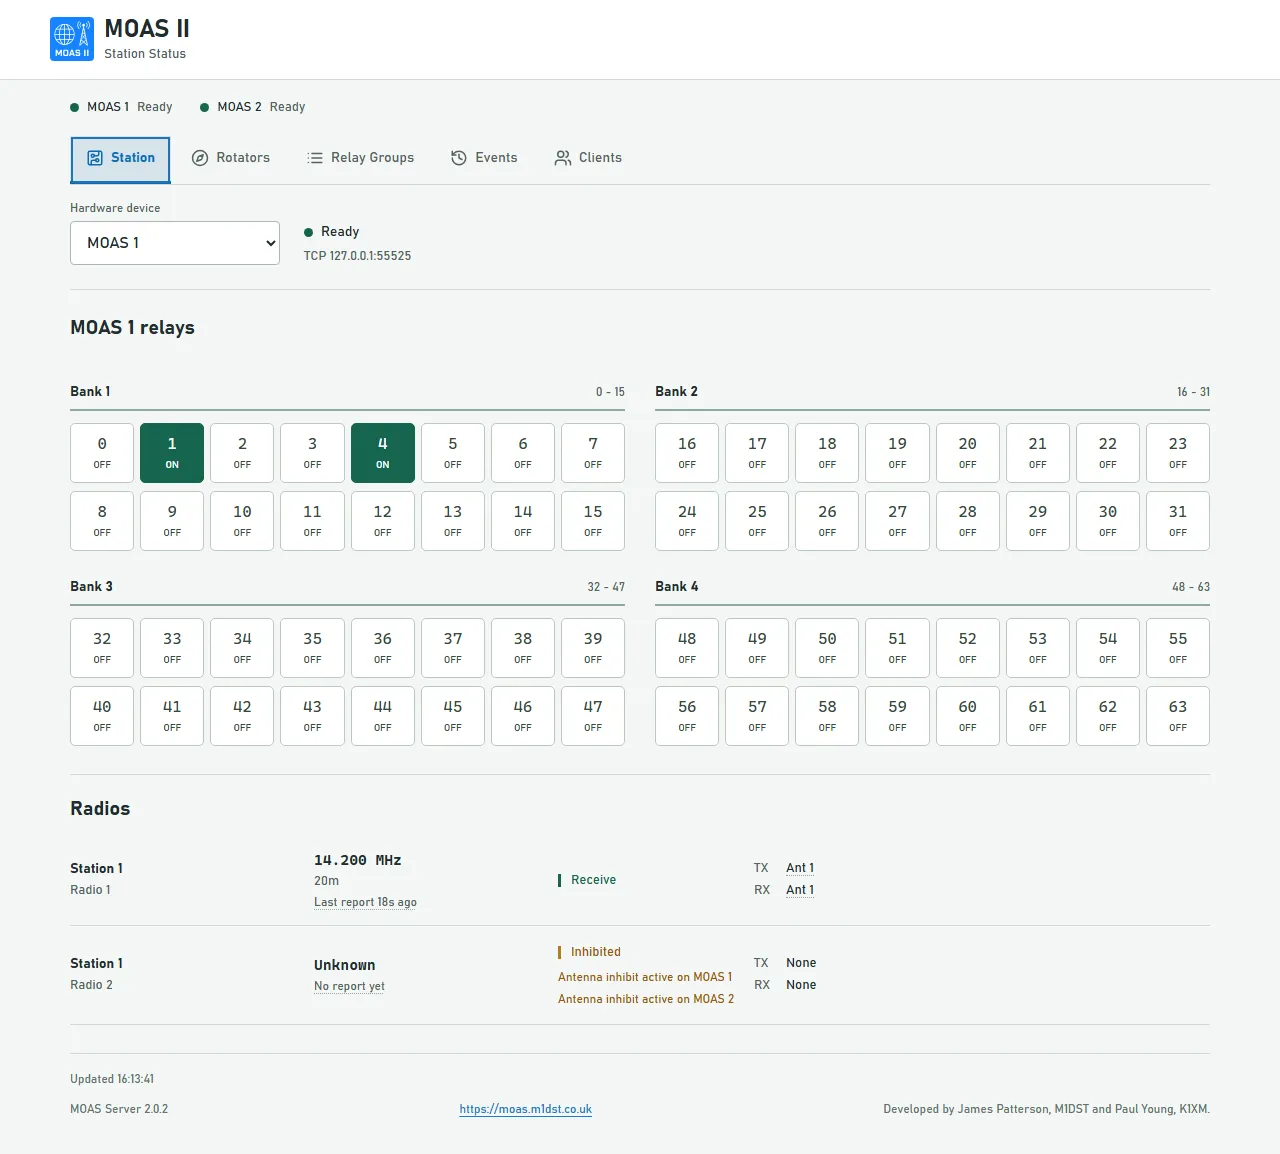Click the MOAS 1 Ready status indicator
The height and width of the screenshot is (1154, 1280).
[121, 107]
